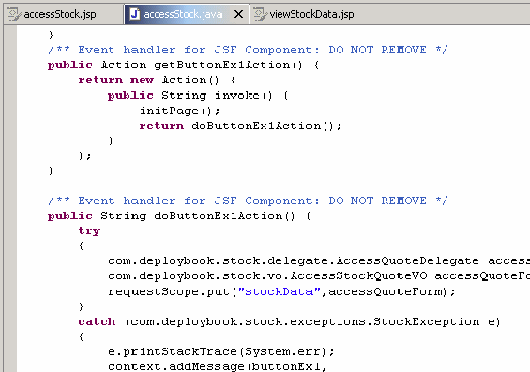Click the first 'DO NOT REMOVE' comment
The height and width of the screenshot is (372, 530).
click(x=377, y=50)
